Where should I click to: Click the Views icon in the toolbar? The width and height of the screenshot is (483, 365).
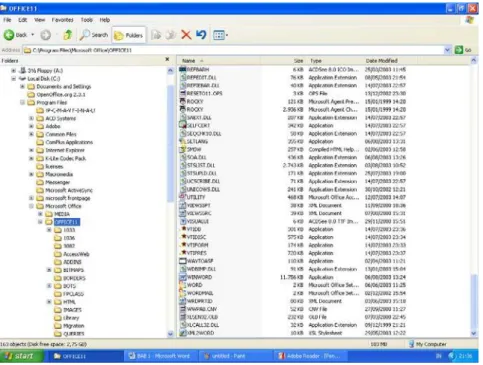pyautogui.click(x=219, y=35)
